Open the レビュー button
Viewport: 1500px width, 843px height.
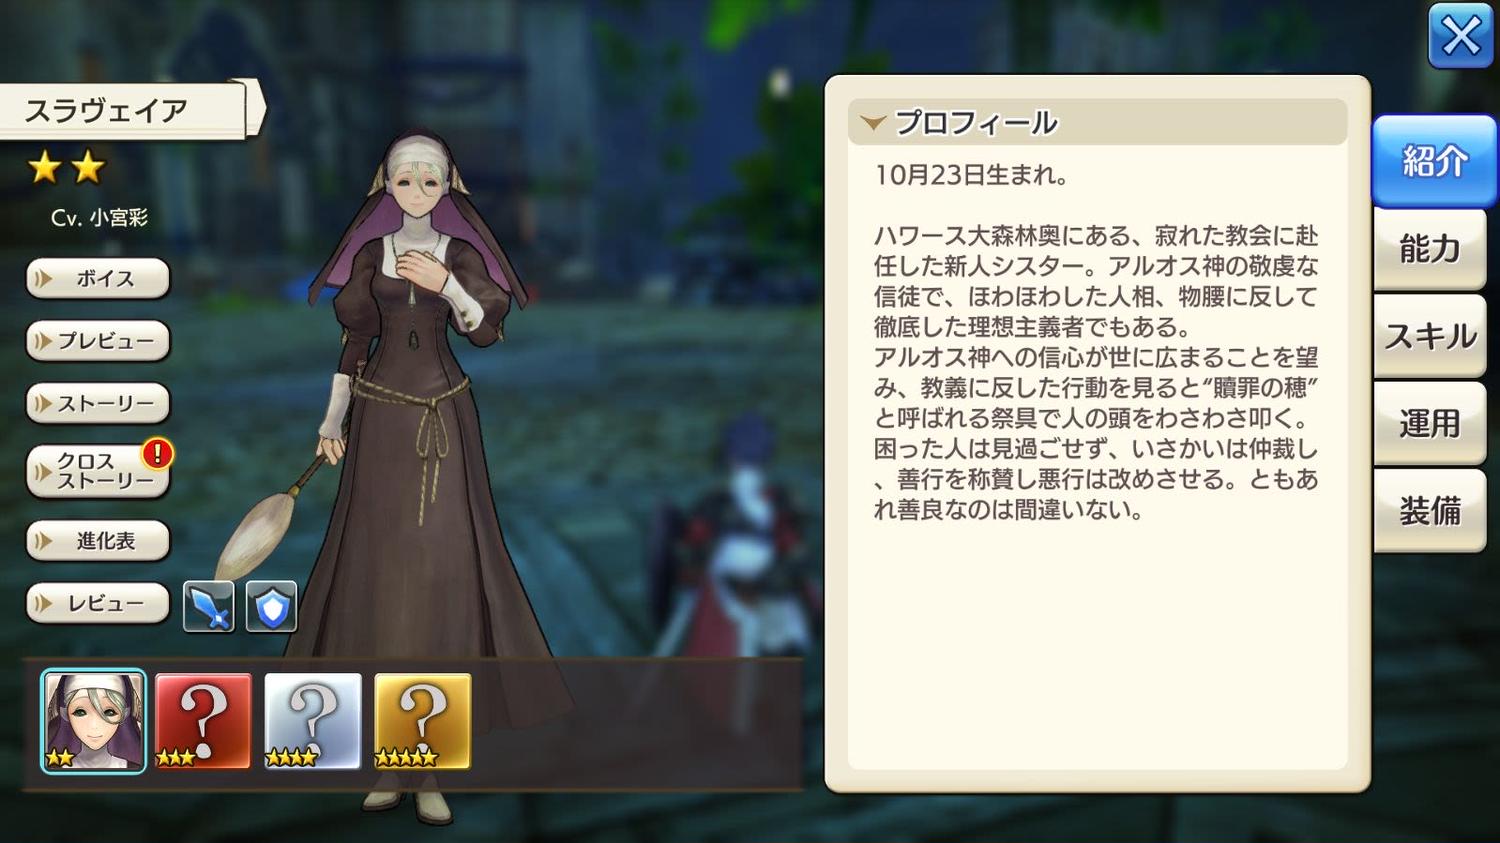(98, 604)
